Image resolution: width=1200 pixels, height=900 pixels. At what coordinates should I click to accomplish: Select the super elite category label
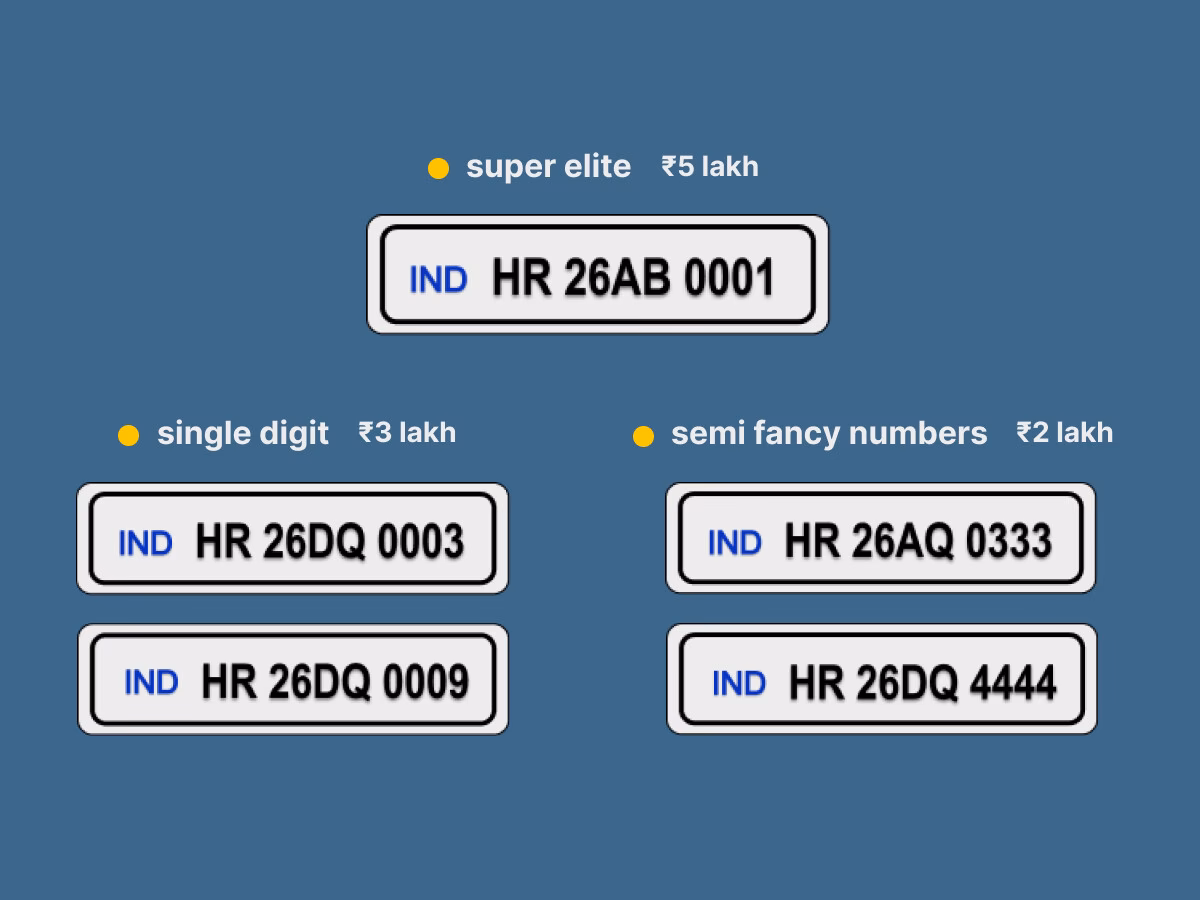click(548, 167)
